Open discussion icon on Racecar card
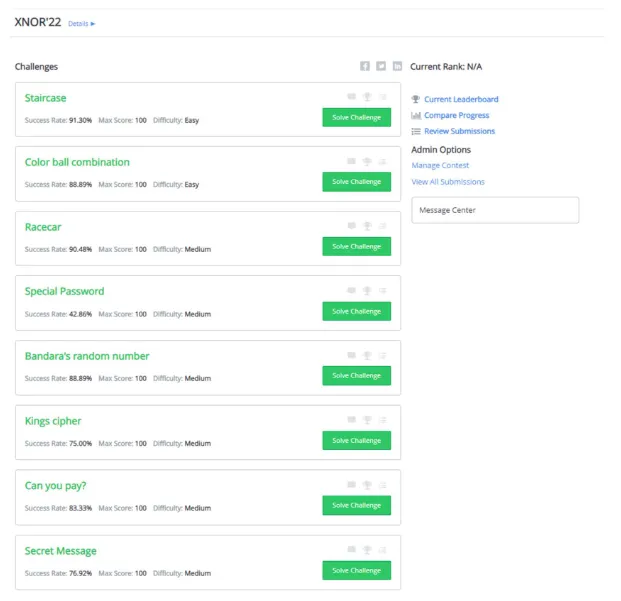This screenshot has height=601, width=621. coord(351,226)
